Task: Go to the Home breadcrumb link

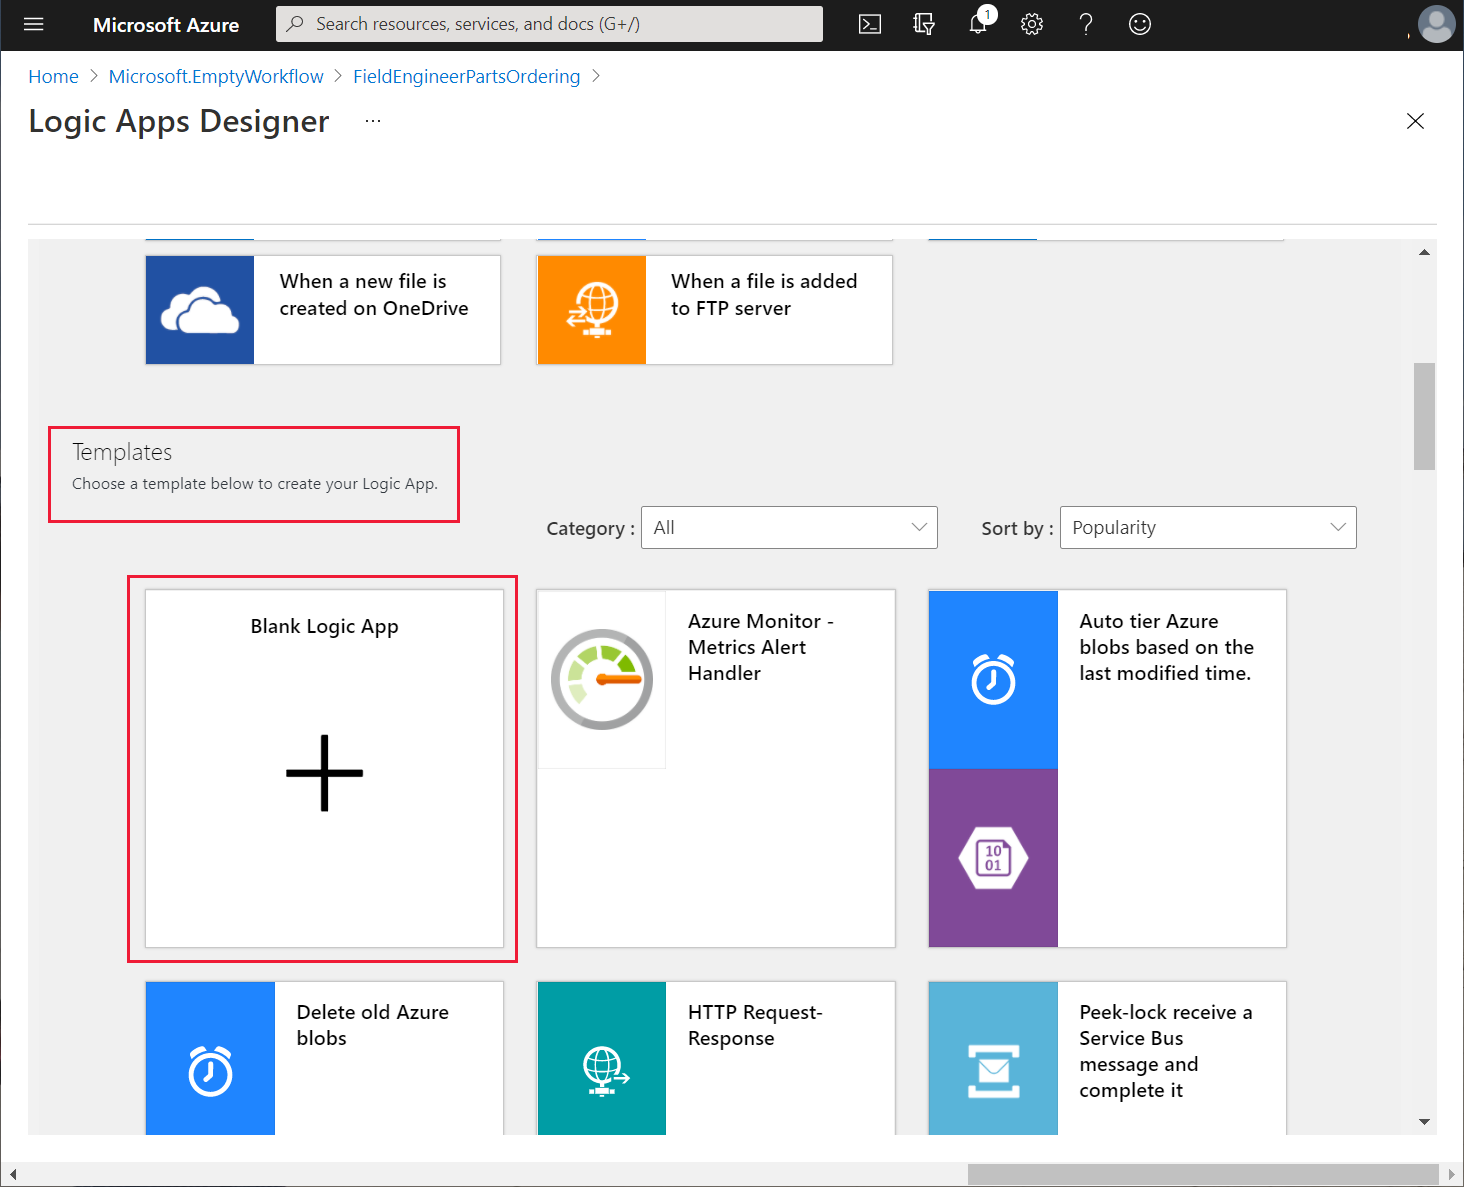Action: coord(53,77)
